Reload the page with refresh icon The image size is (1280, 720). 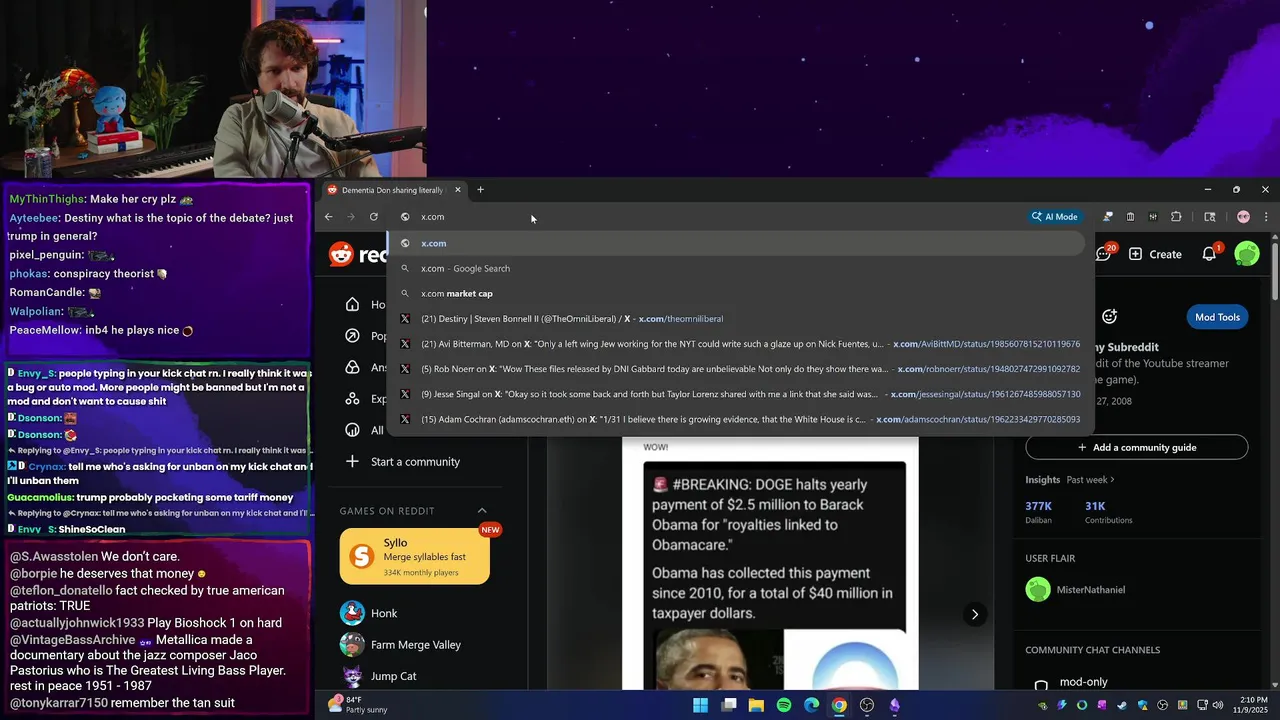pos(374,217)
